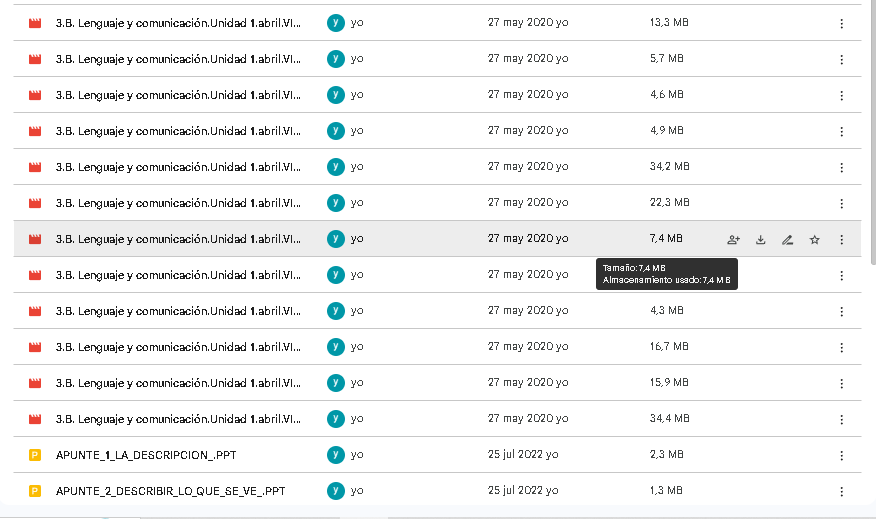Viewport: 876px width, 519px height.
Task: Select the video file name in the 4,3 MB row
Action: click(x=178, y=311)
